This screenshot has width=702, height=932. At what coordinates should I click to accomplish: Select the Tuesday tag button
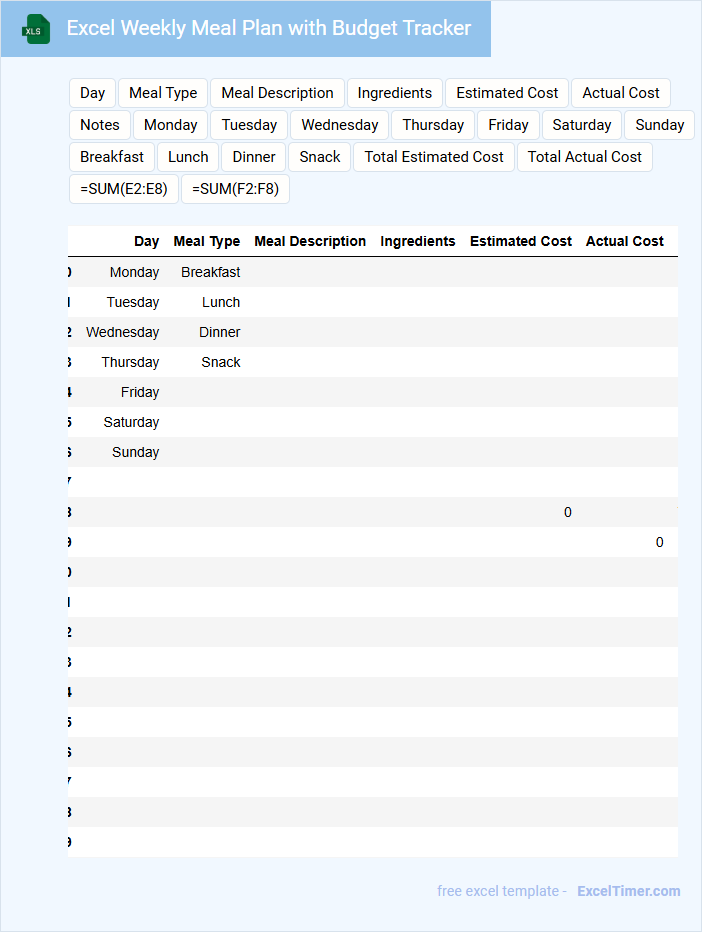tap(249, 125)
